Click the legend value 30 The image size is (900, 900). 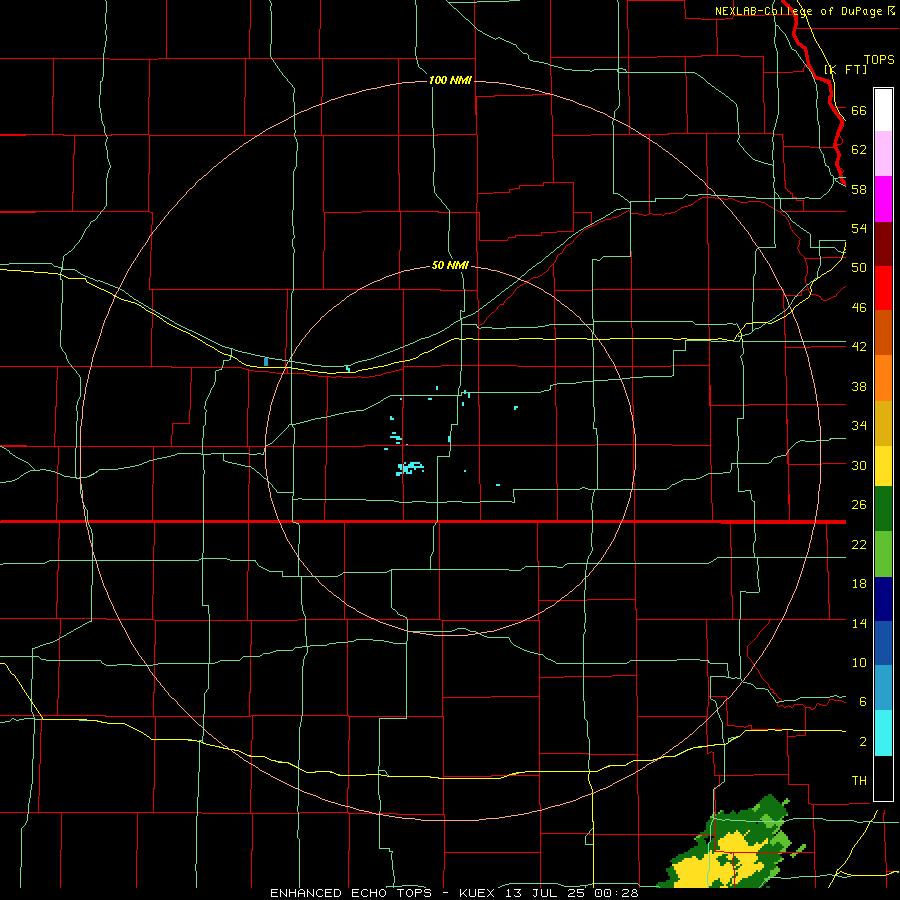tap(859, 465)
